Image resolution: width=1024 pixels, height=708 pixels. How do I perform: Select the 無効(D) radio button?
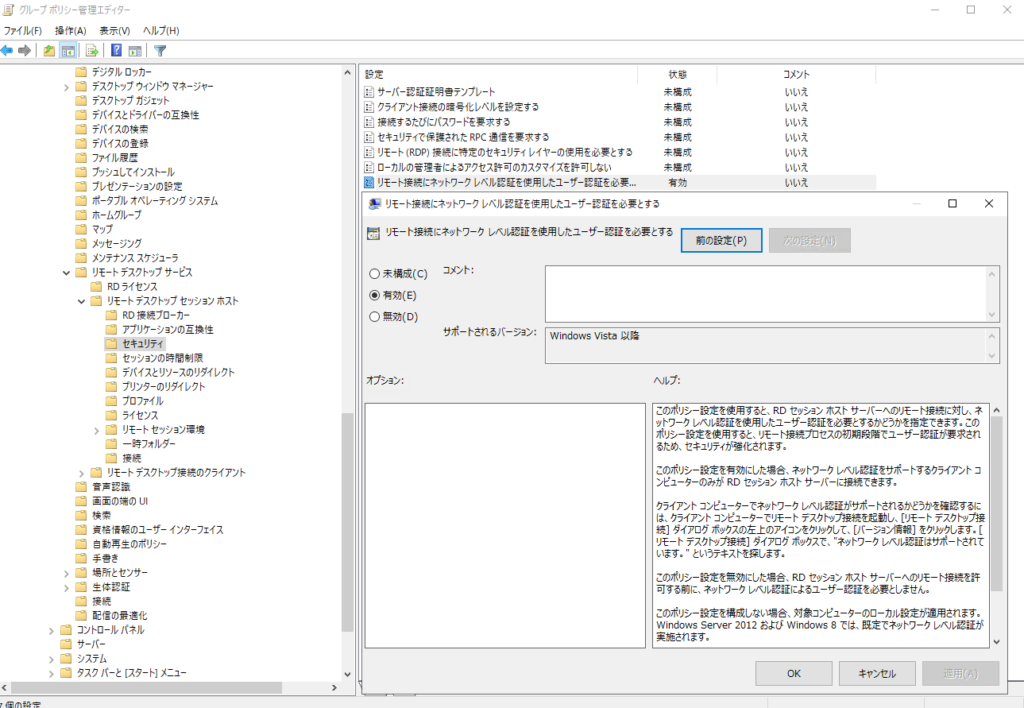[x=375, y=317]
